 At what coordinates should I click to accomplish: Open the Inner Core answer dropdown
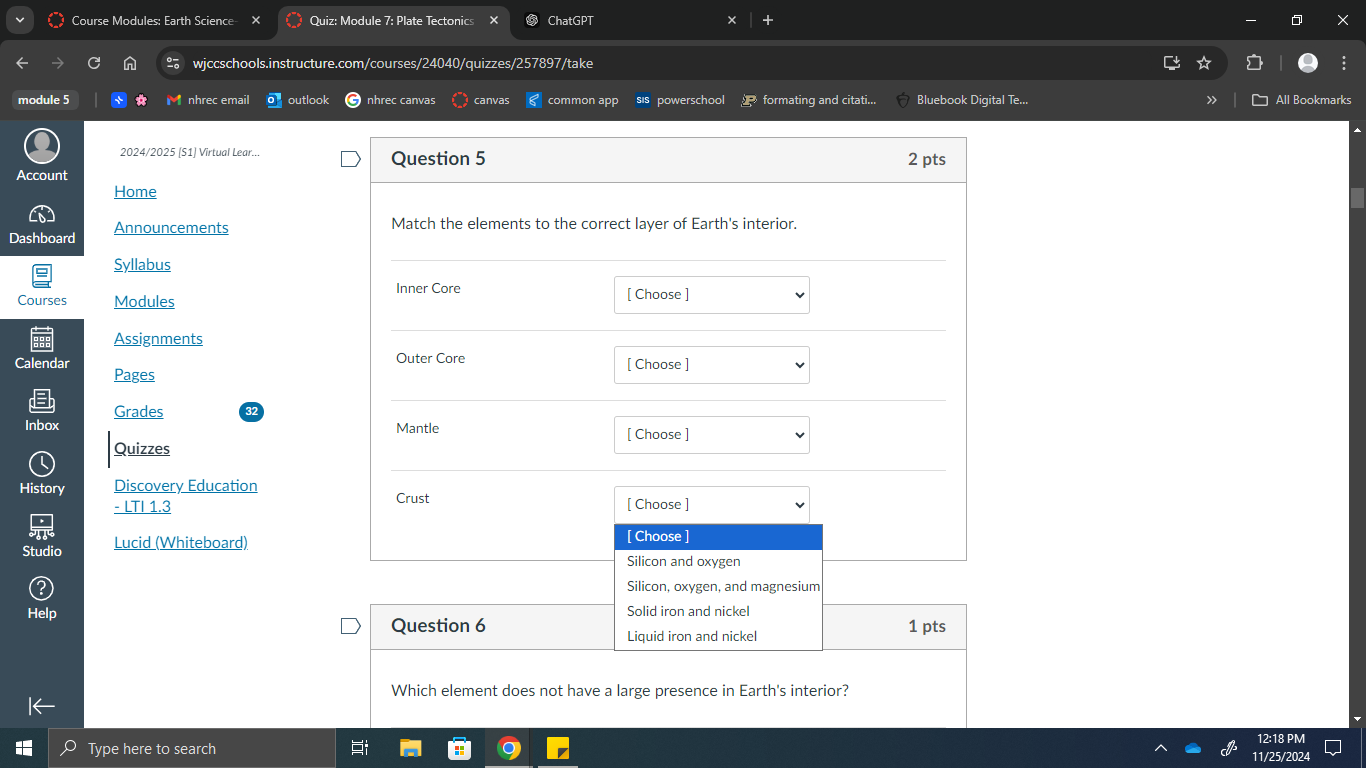click(712, 295)
